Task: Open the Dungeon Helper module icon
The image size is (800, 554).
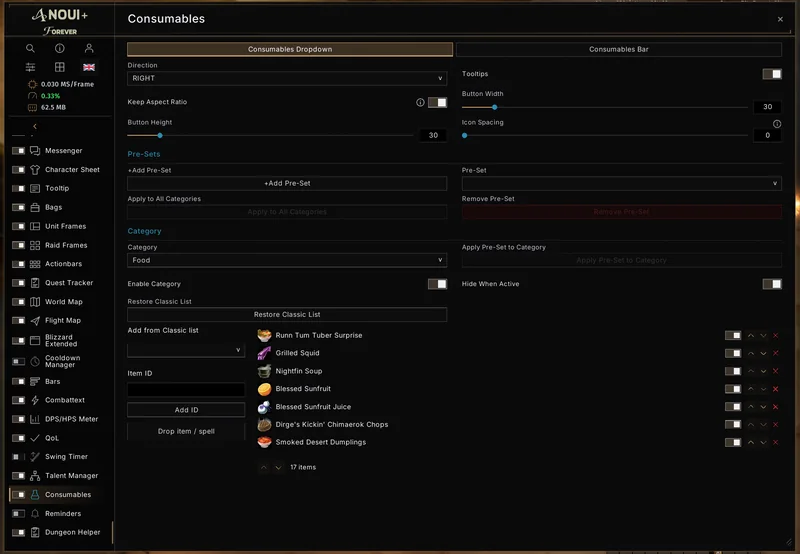Action: tap(35, 532)
